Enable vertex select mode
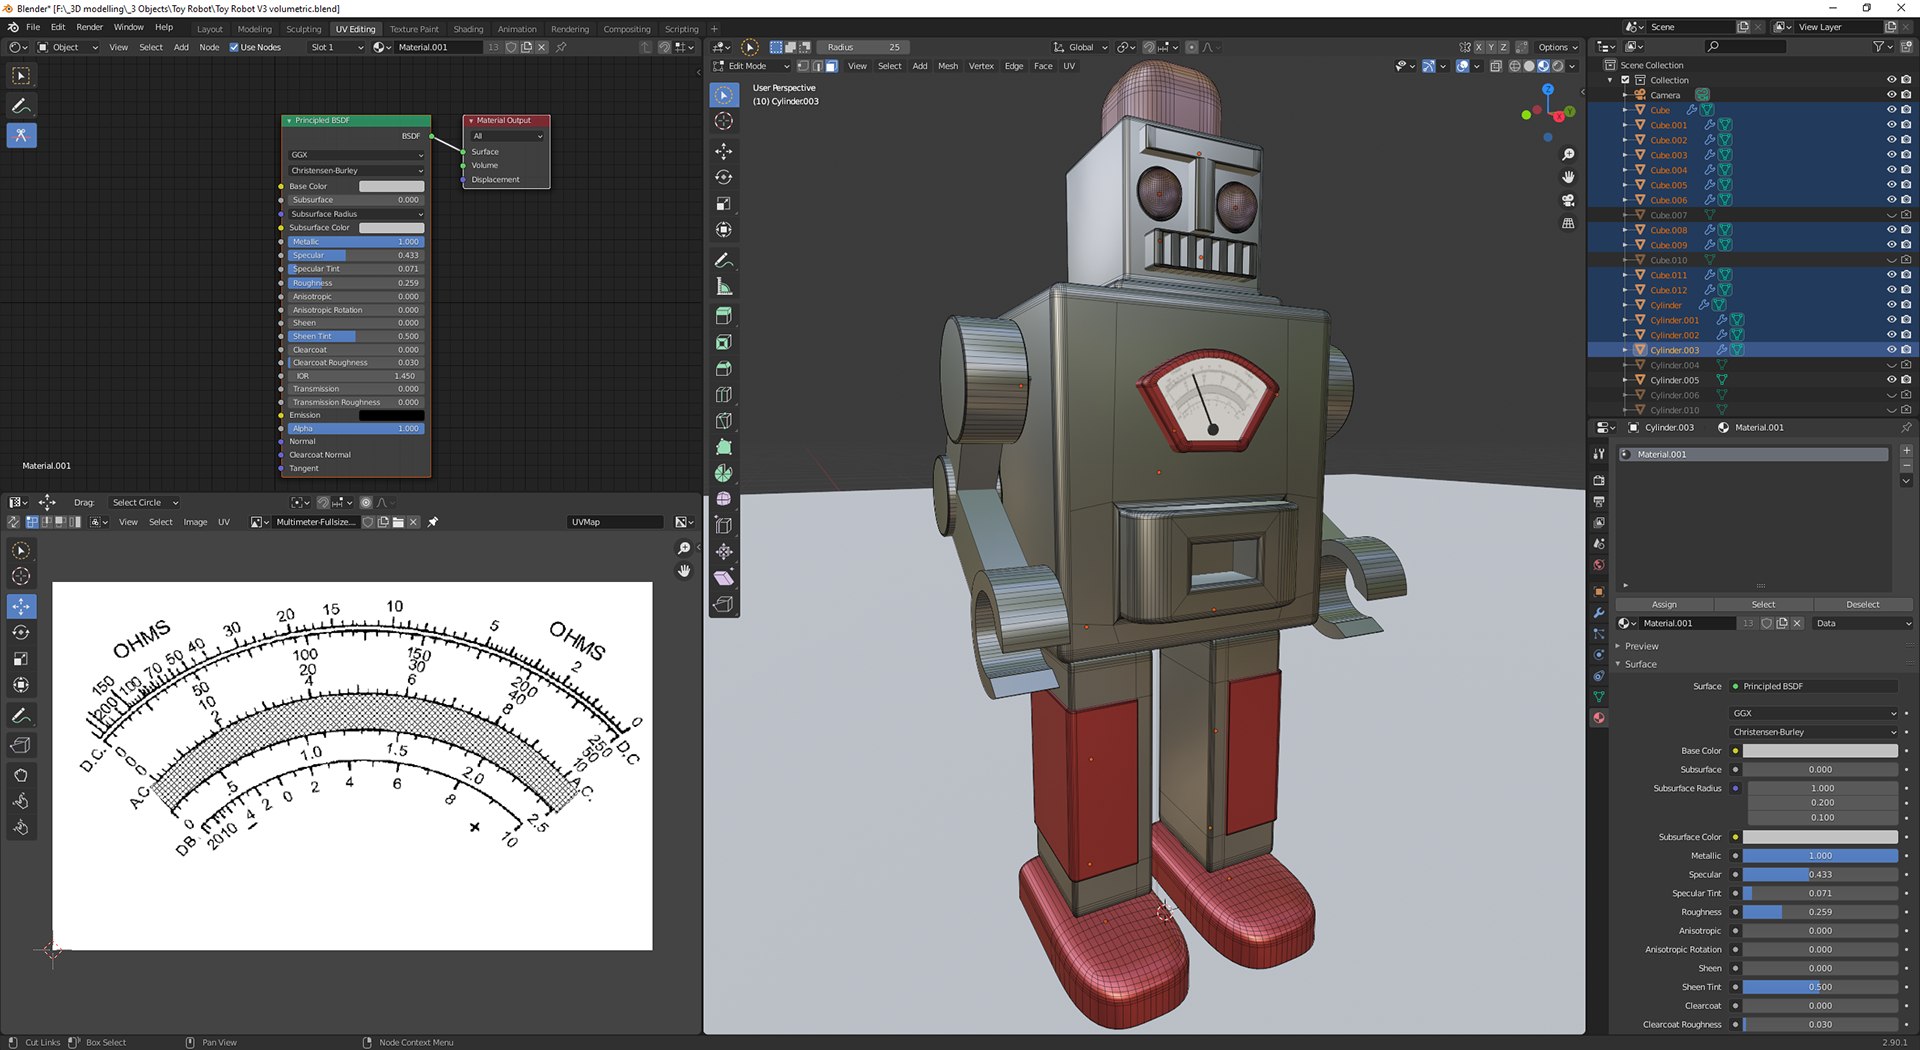 [803, 66]
